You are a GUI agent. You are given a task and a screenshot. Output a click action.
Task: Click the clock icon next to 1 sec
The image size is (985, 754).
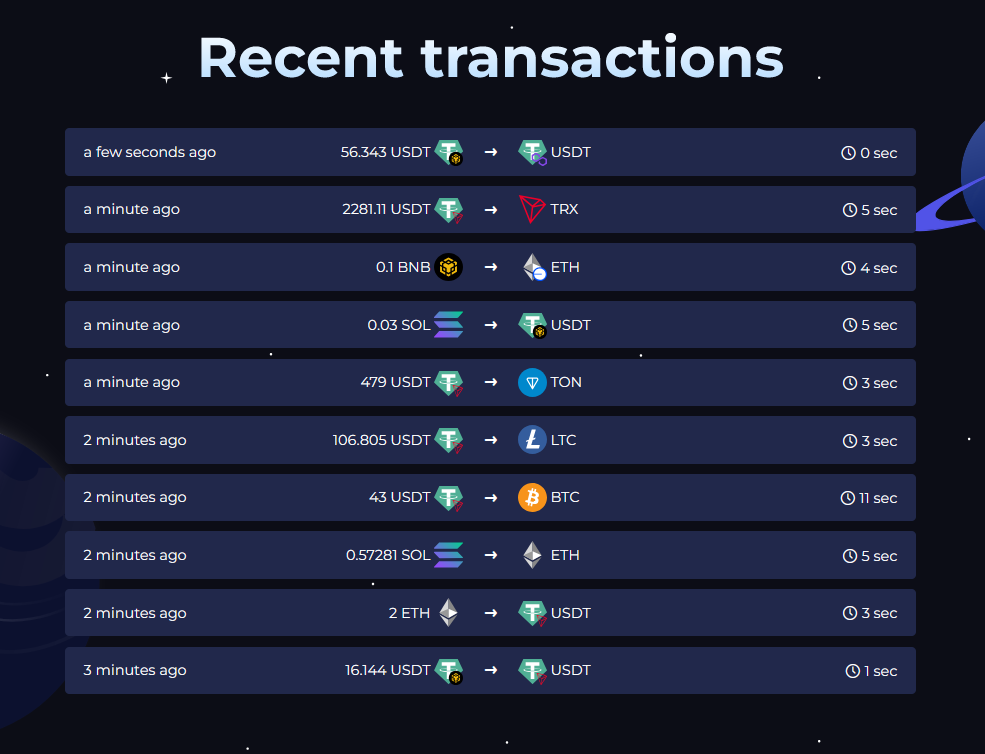point(853,671)
